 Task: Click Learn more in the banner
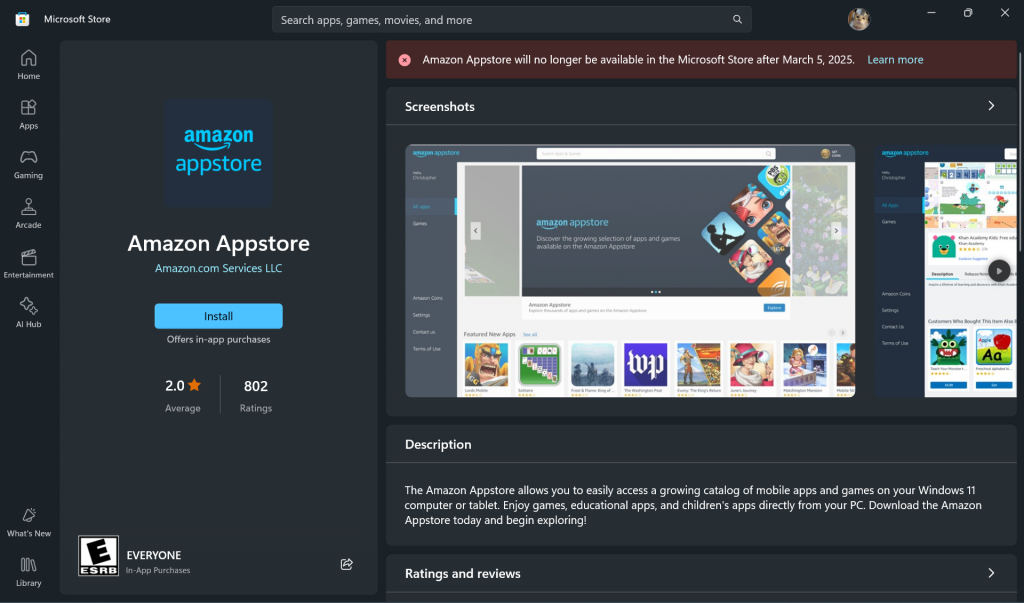[x=895, y=59]
